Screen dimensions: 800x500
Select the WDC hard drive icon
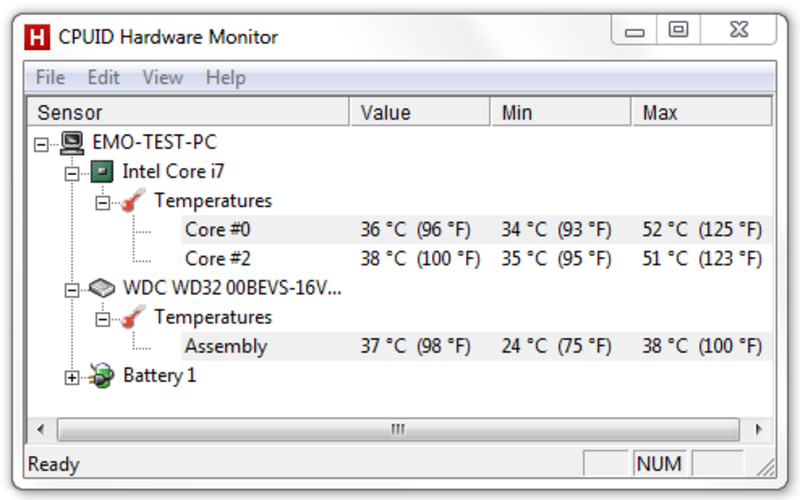click(x=102, y=288)
